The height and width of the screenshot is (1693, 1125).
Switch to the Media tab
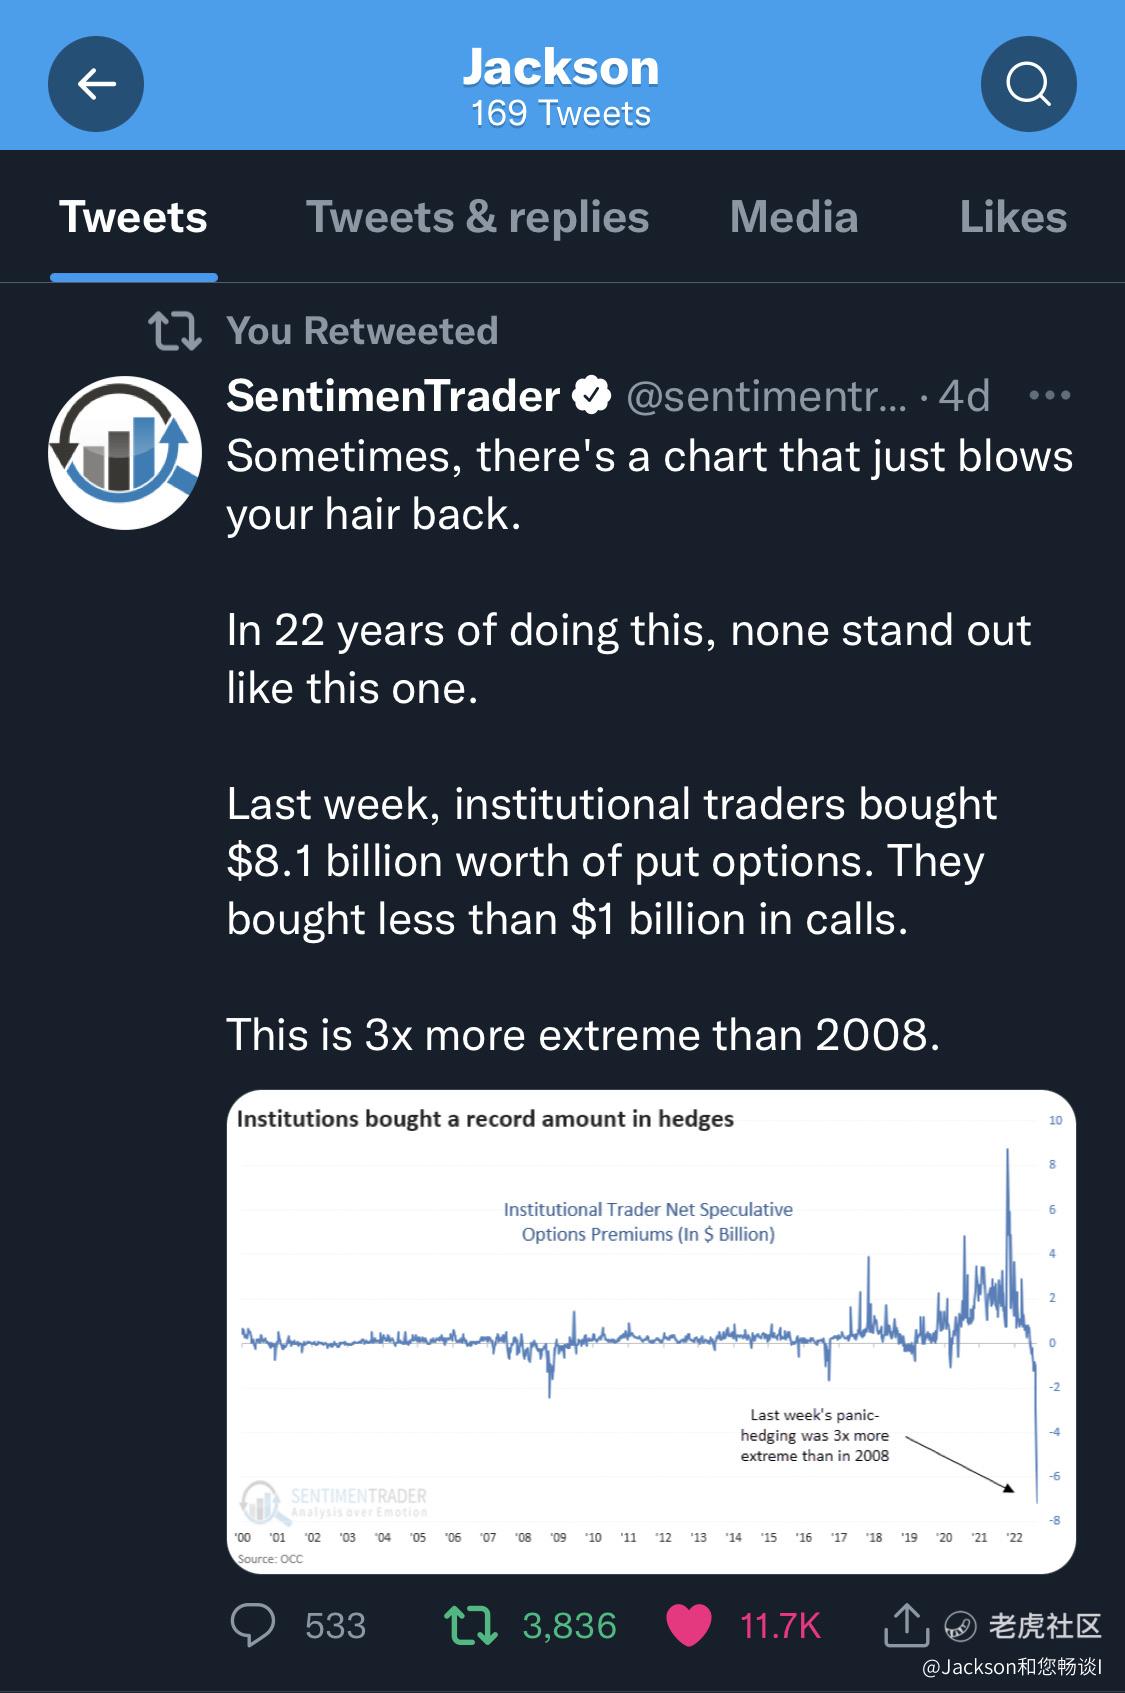(794, 217)
